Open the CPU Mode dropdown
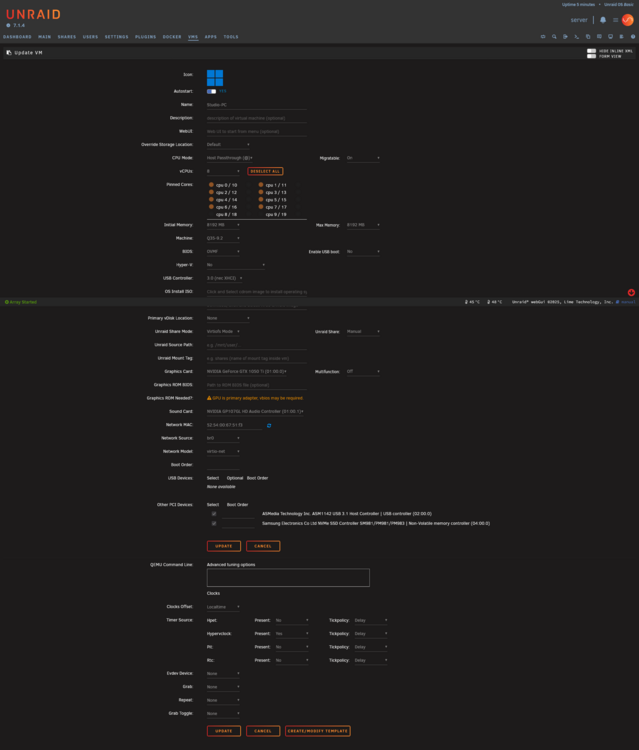This screenshot has height=750, width=639. pos(230,158)
